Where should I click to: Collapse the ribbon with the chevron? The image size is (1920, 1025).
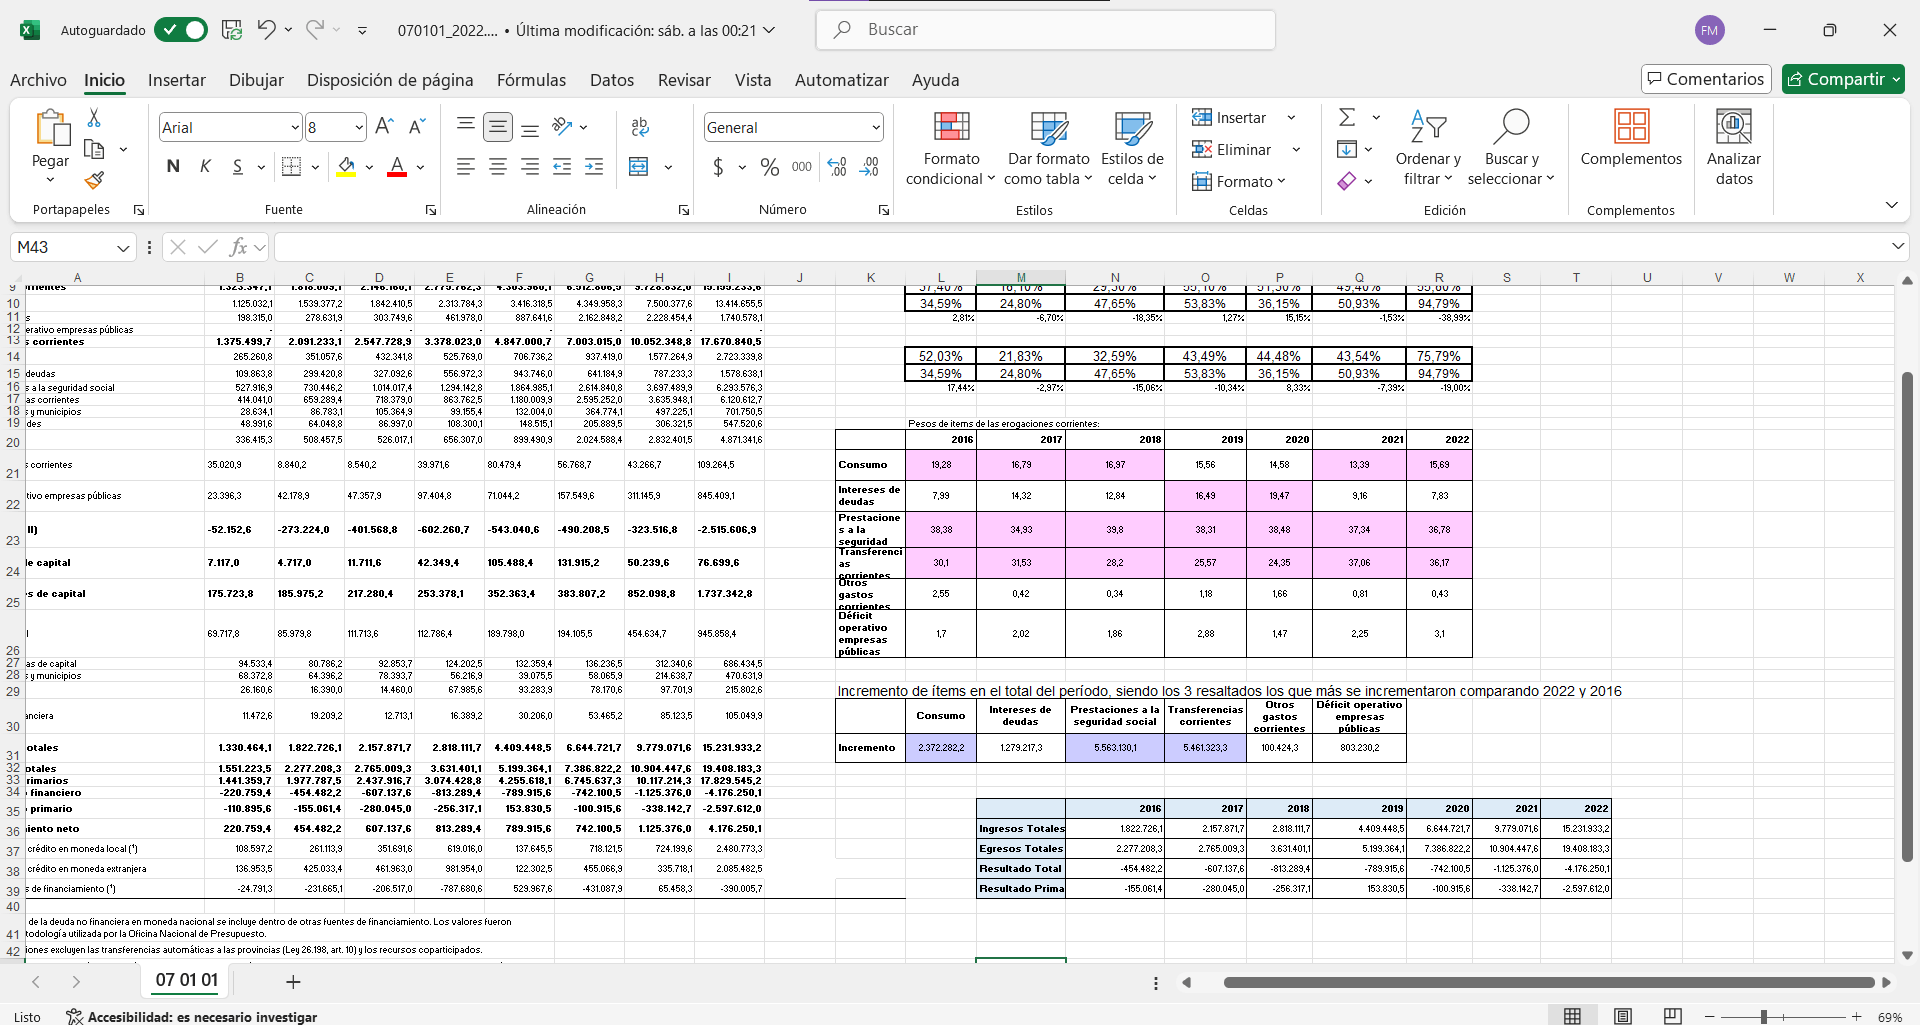(1891, 205)
